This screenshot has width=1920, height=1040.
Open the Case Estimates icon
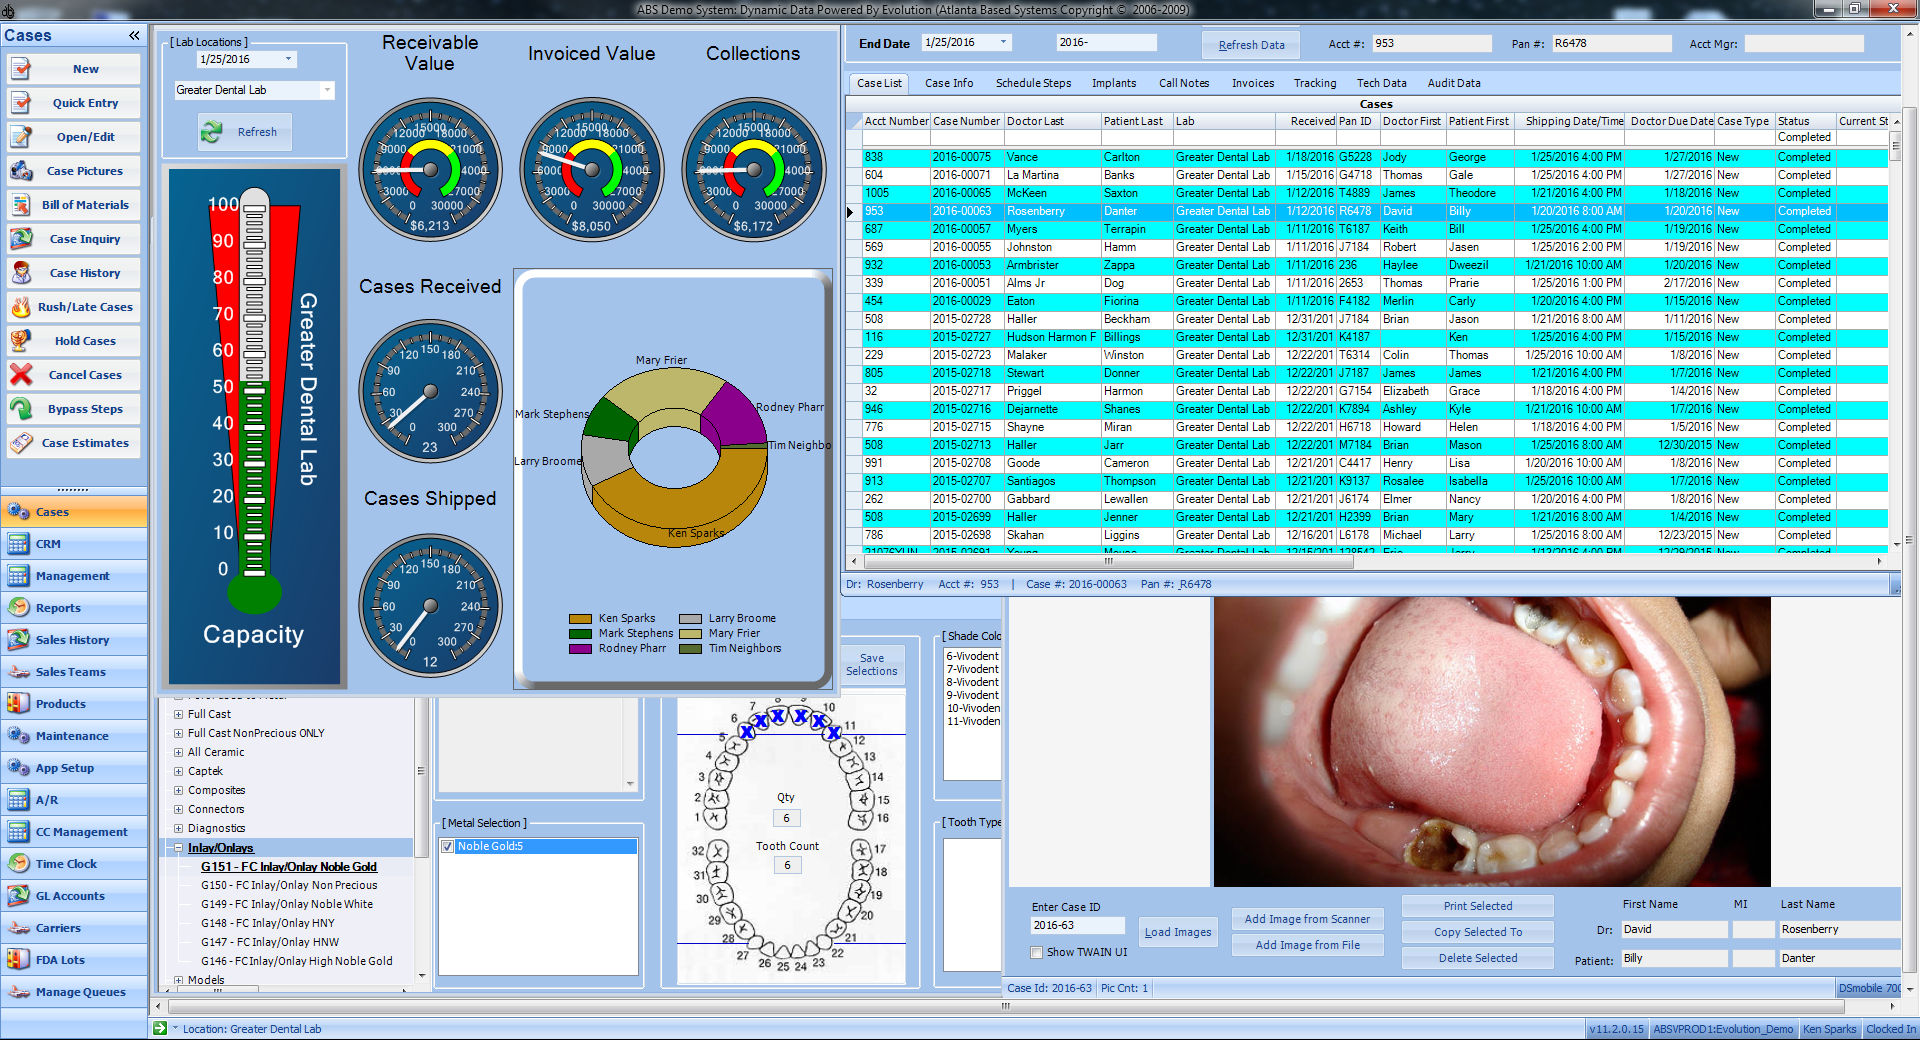click(22, 443)
